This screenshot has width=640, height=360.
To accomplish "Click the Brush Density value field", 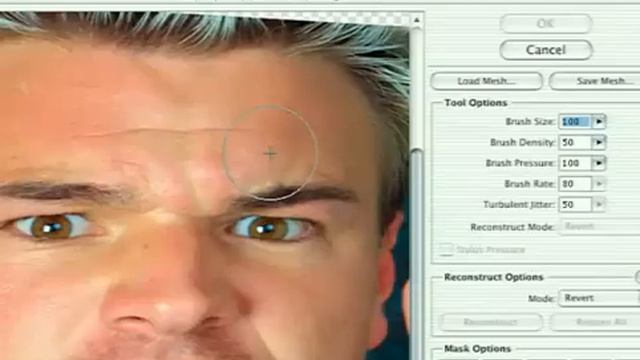I will tap(575, 142).
